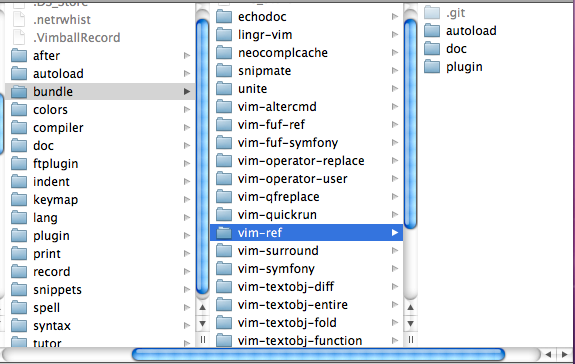Click the autoload folder icon in first column
The height and width of the screenshot is (364, 575).
(x=19, y=73)
